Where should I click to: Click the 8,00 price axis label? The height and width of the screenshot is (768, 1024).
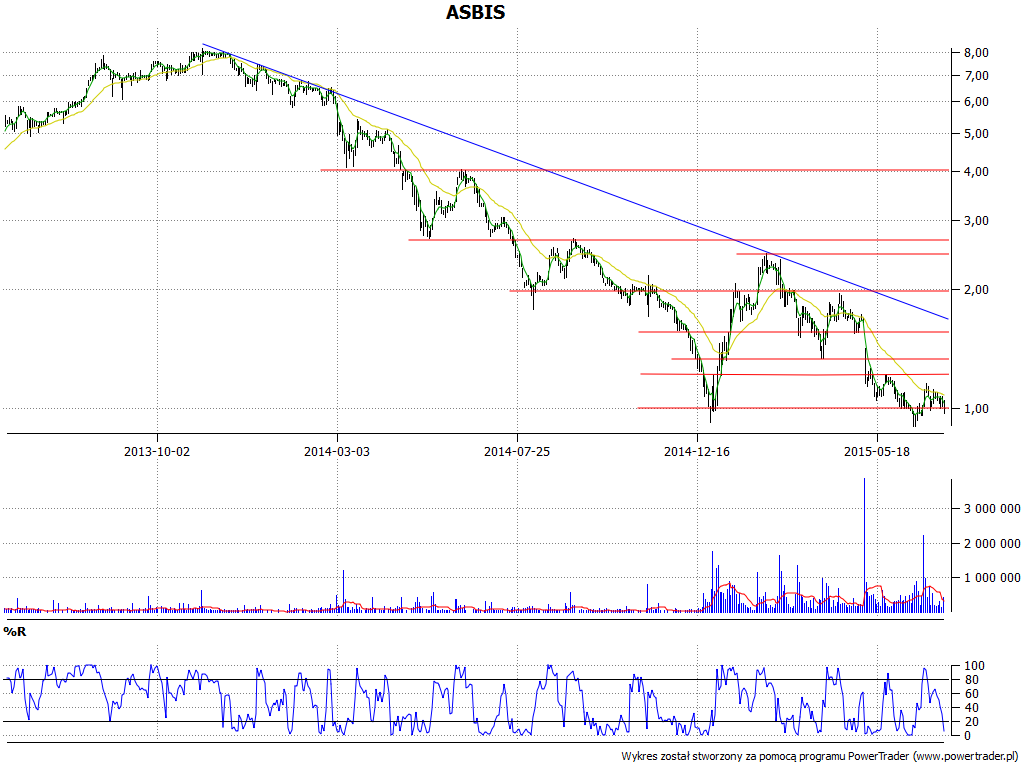[977, 53]
